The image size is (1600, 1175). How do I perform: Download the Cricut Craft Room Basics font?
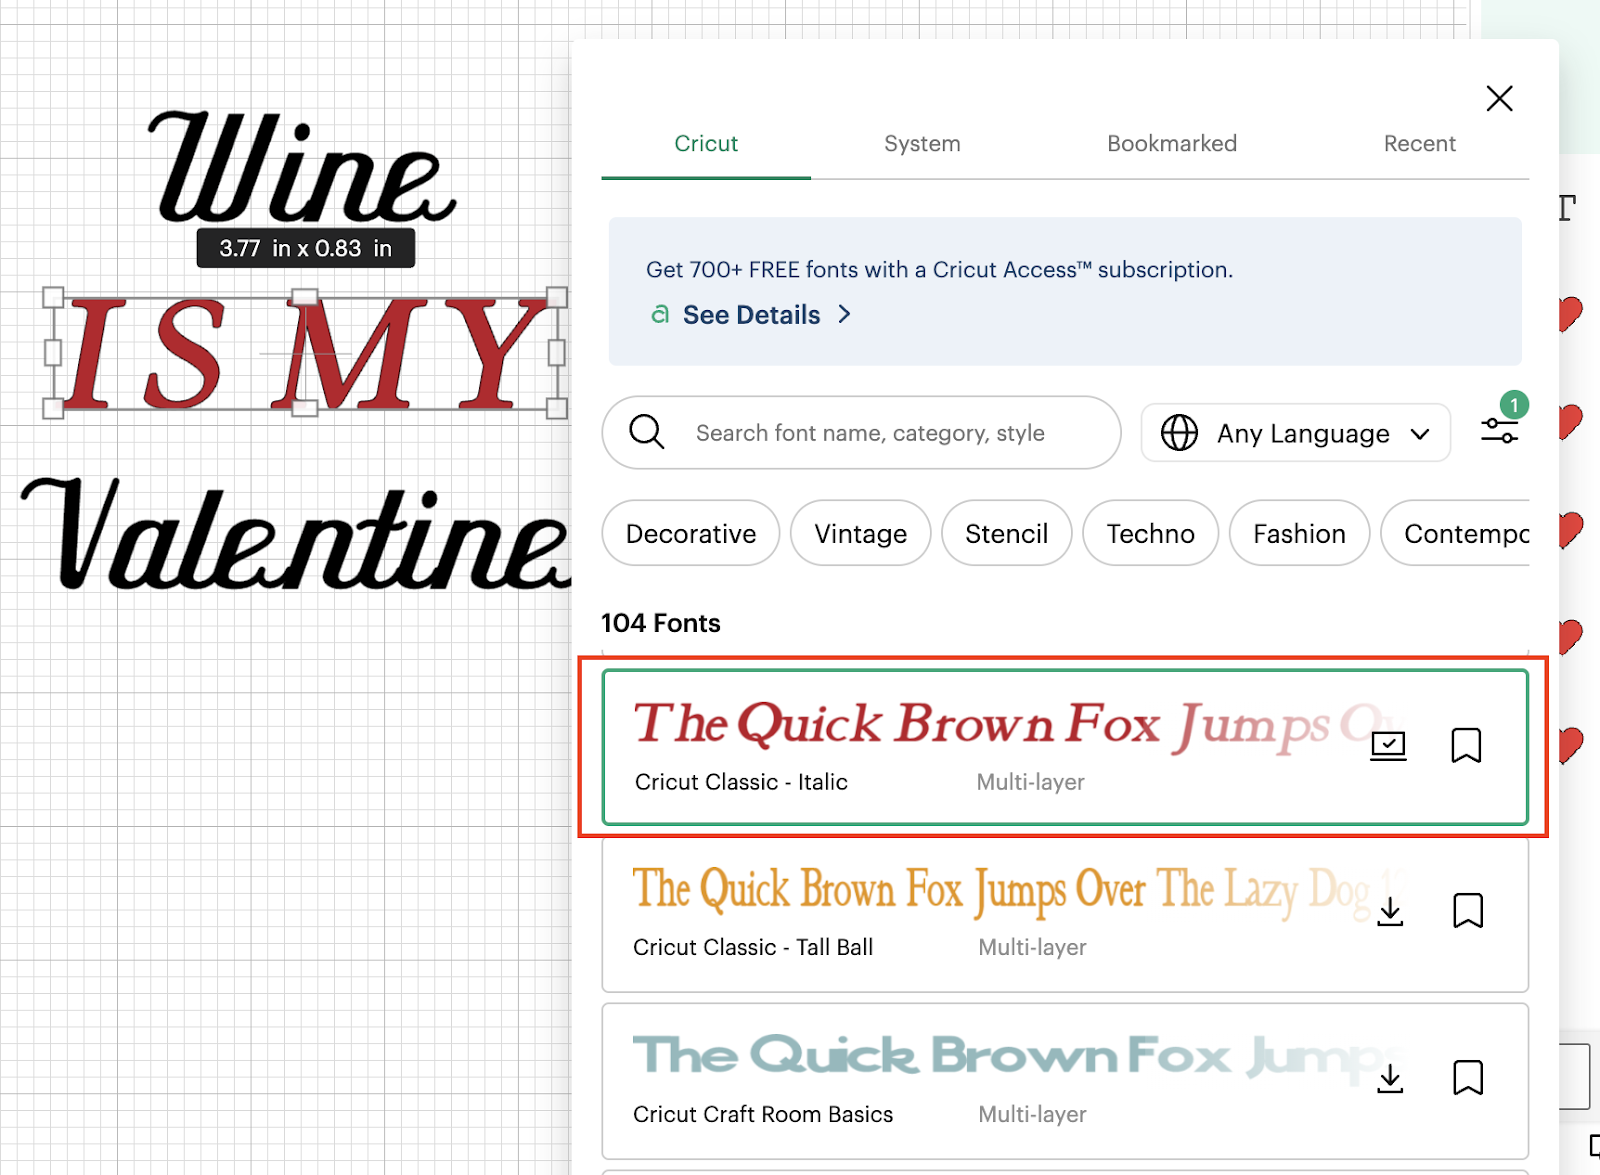1390,1078
